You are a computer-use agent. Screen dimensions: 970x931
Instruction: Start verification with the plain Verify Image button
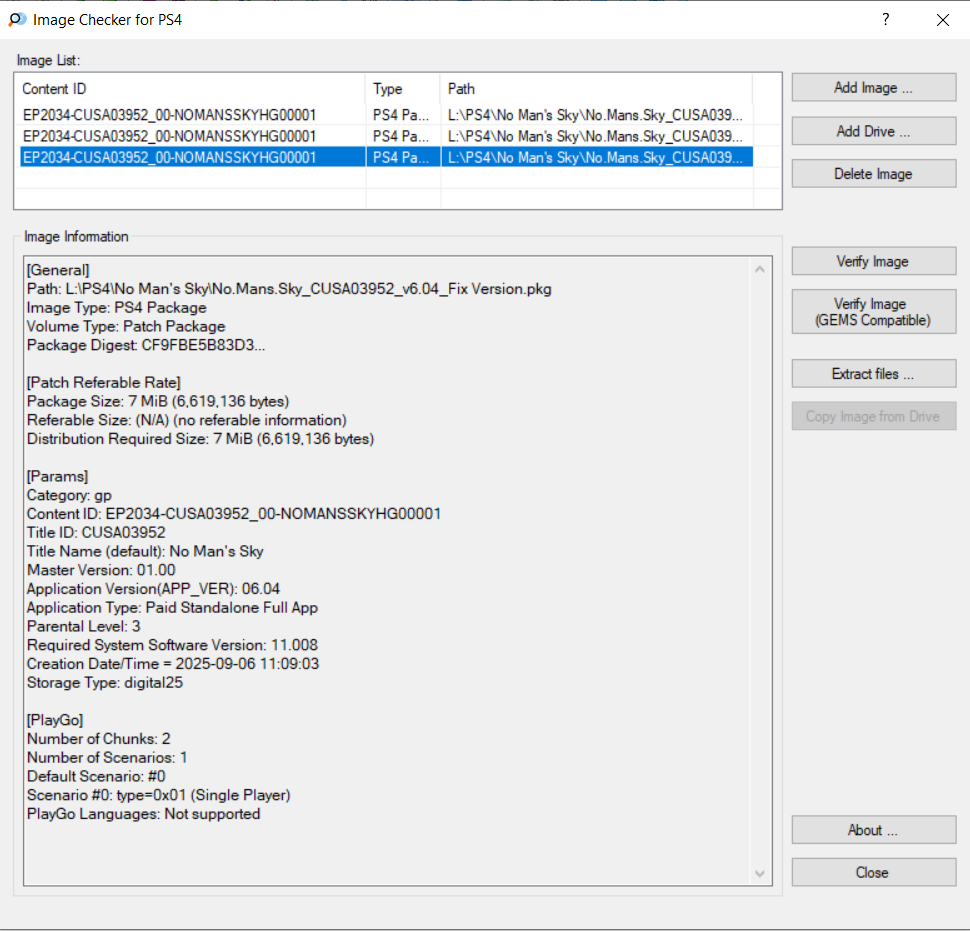873,262
